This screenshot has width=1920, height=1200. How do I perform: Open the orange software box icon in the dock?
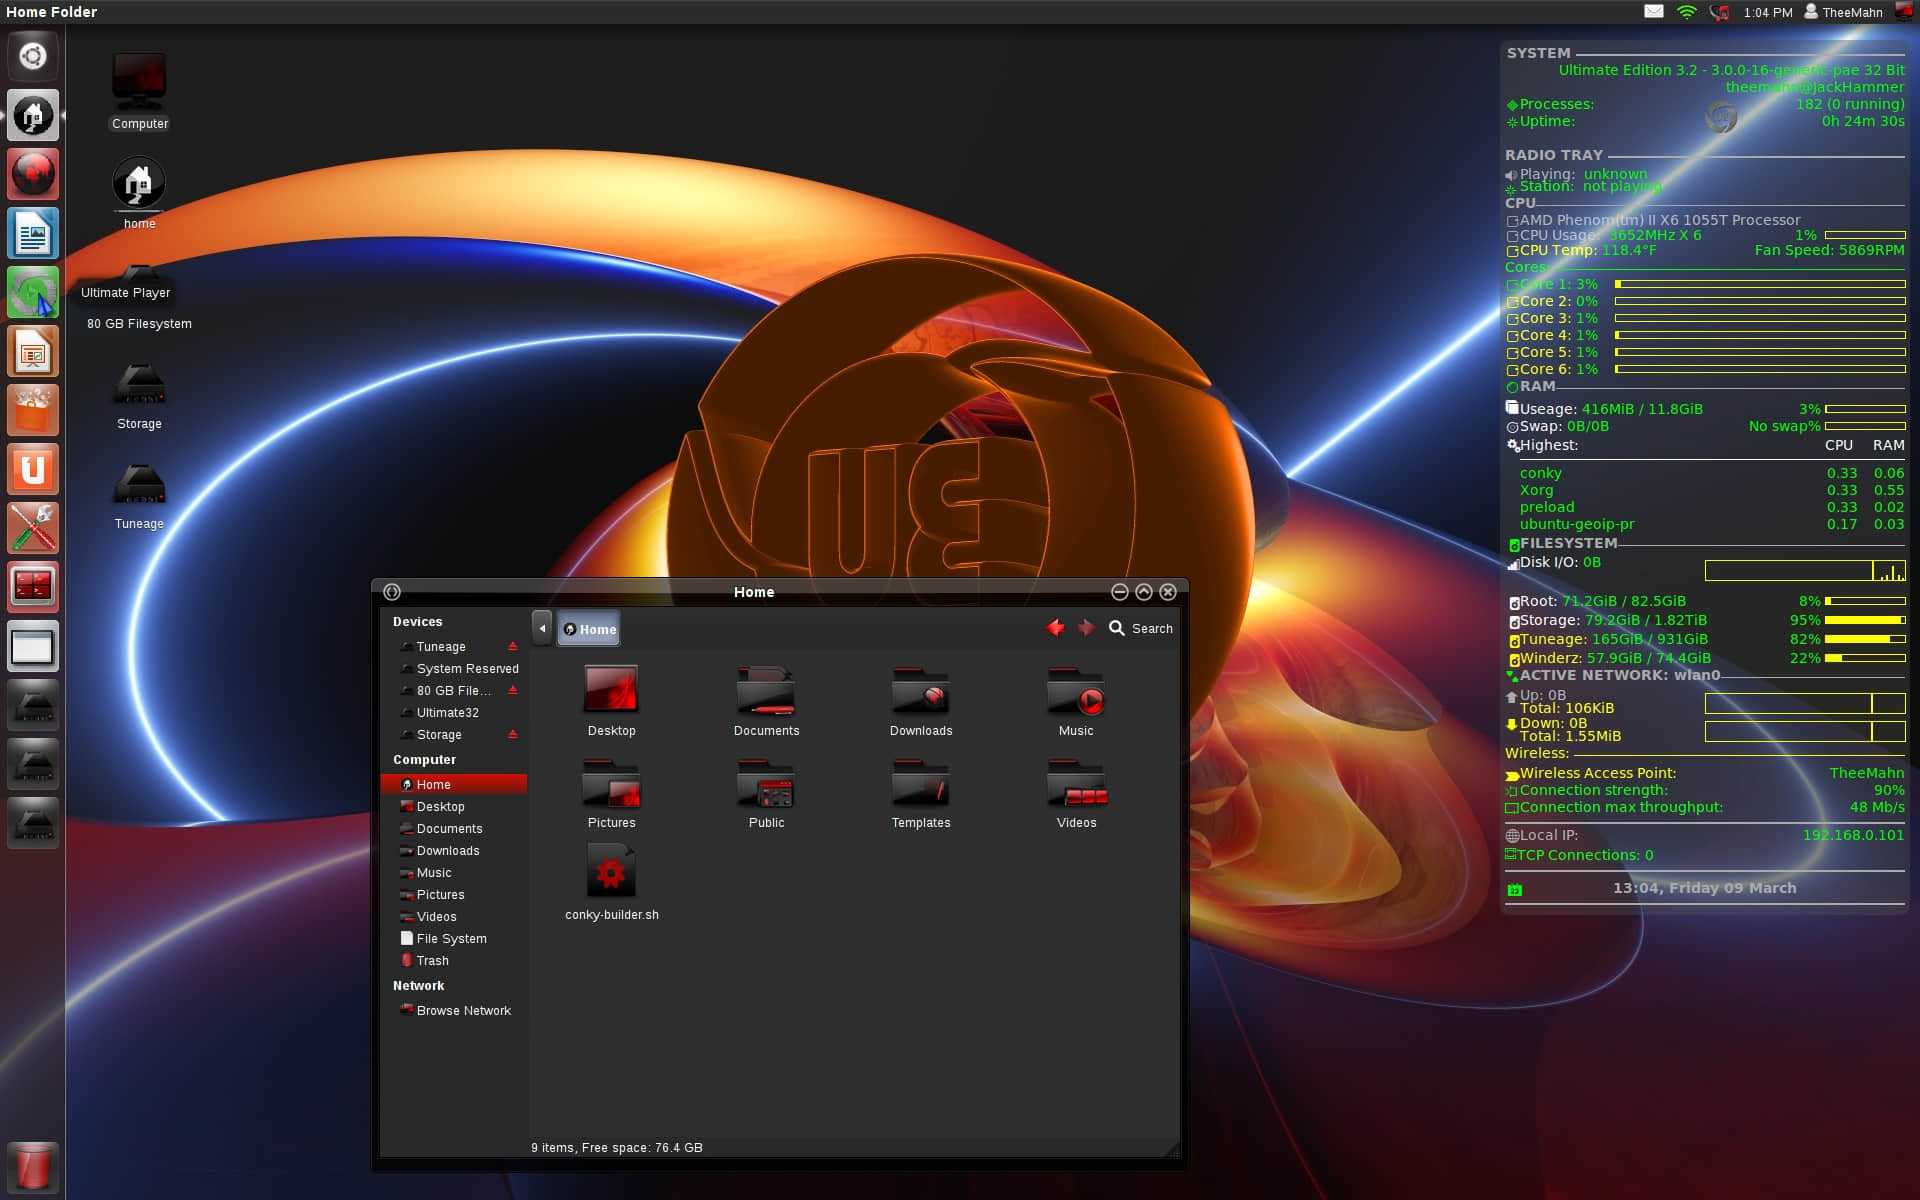(33, 410)
